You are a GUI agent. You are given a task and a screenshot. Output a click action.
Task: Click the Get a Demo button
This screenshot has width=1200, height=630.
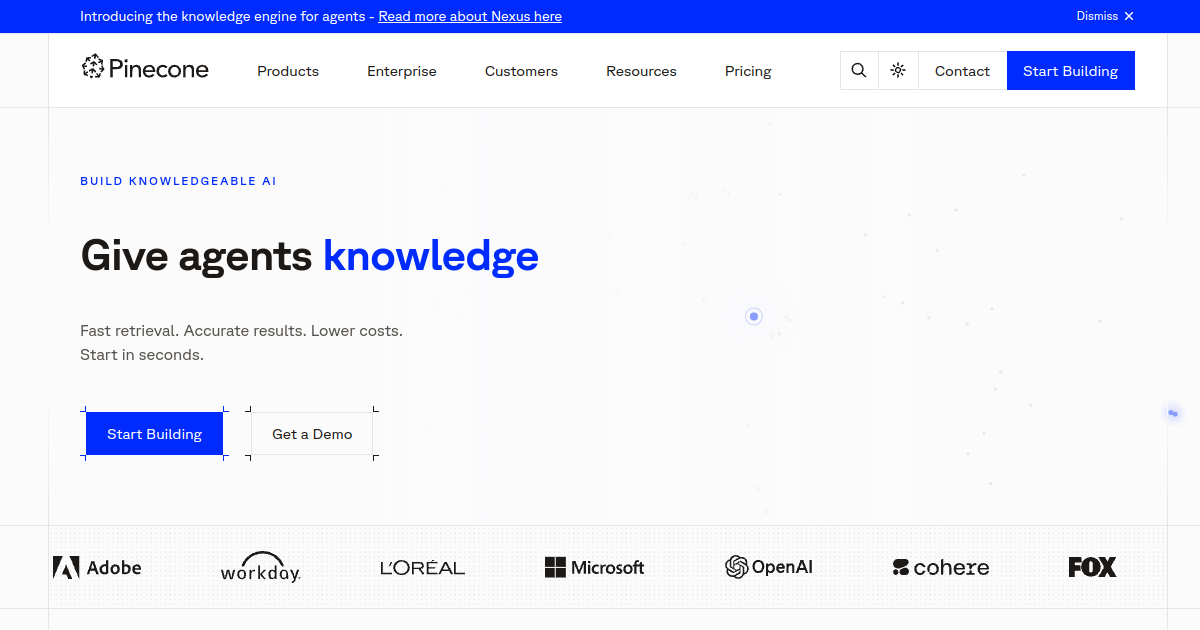312,434
